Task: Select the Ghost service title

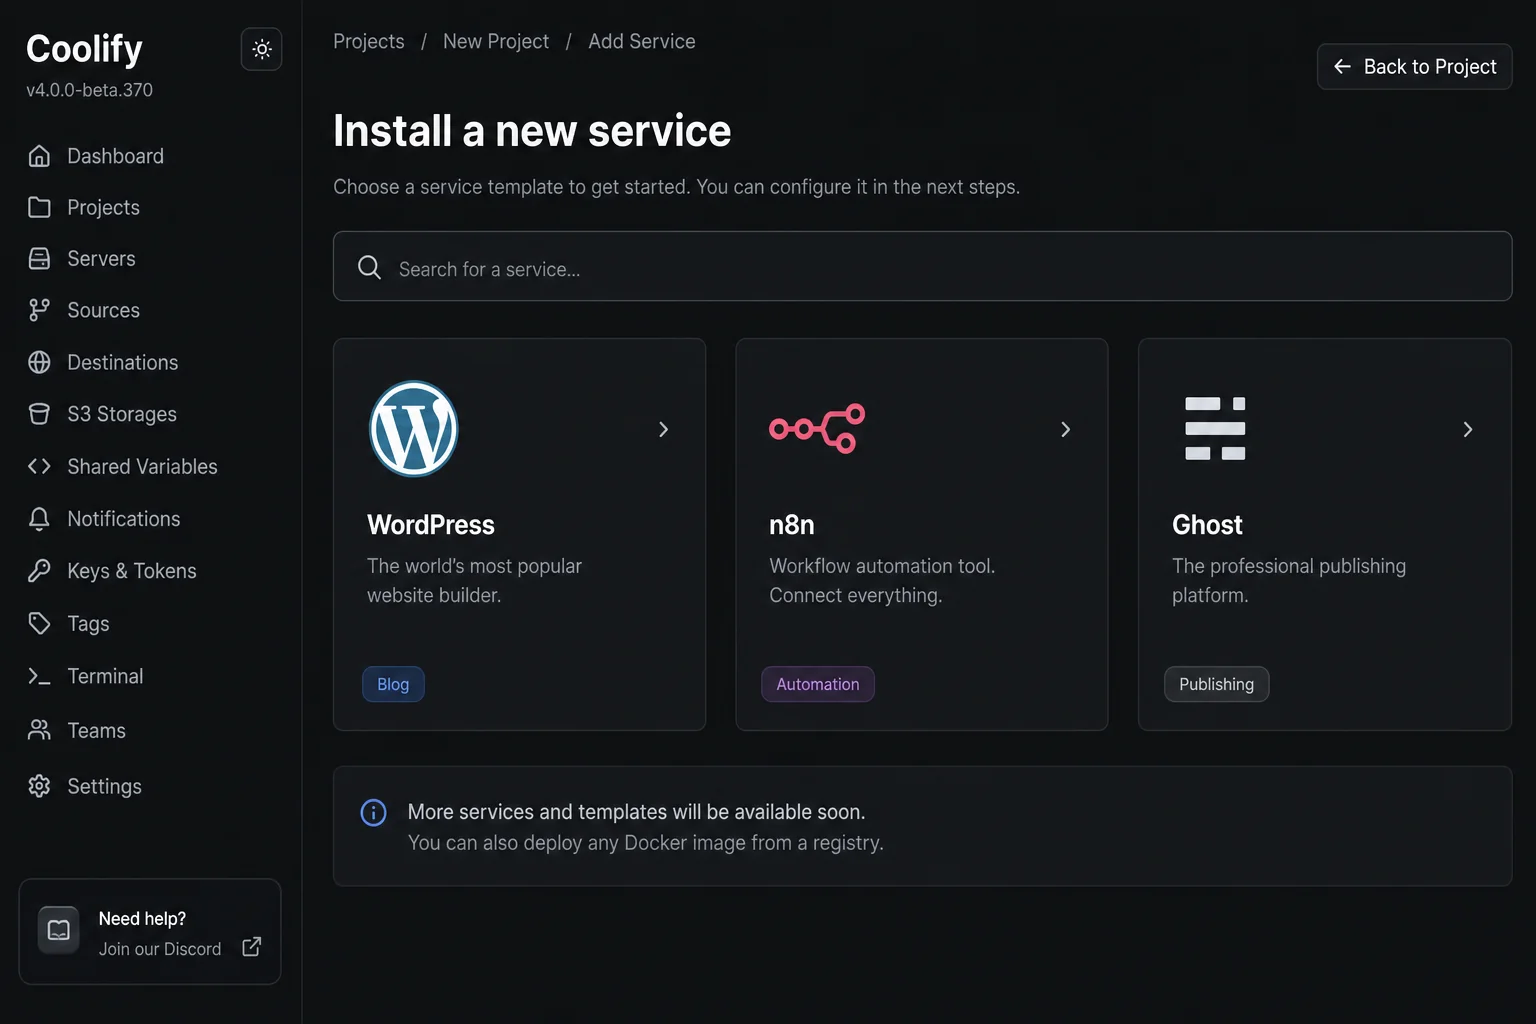Action: pos(1207,525)
